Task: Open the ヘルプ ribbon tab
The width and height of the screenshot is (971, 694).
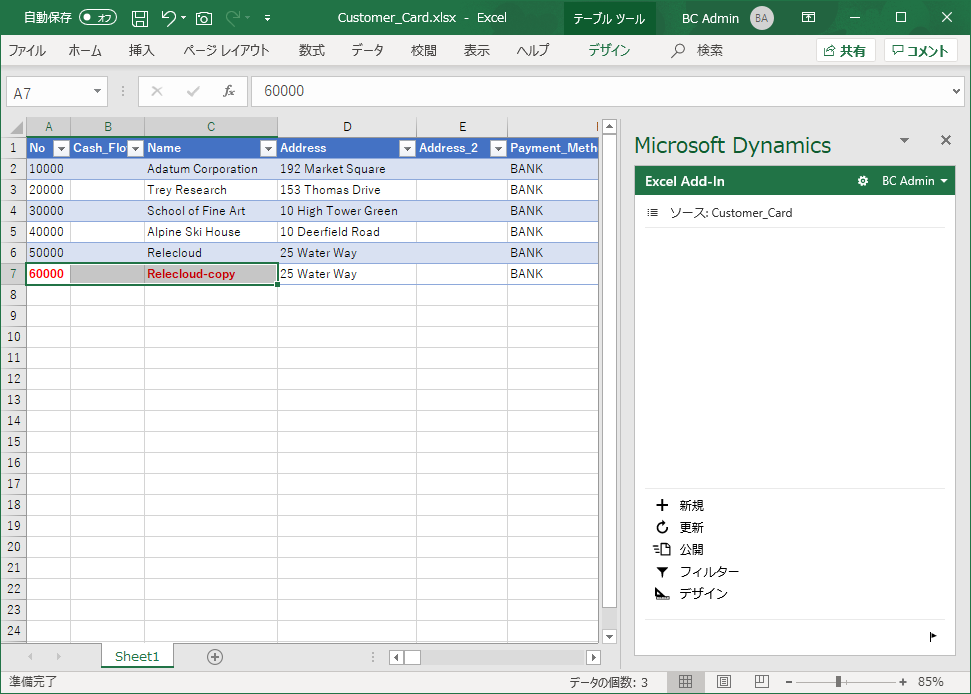Action: click(x=533, y=51)
